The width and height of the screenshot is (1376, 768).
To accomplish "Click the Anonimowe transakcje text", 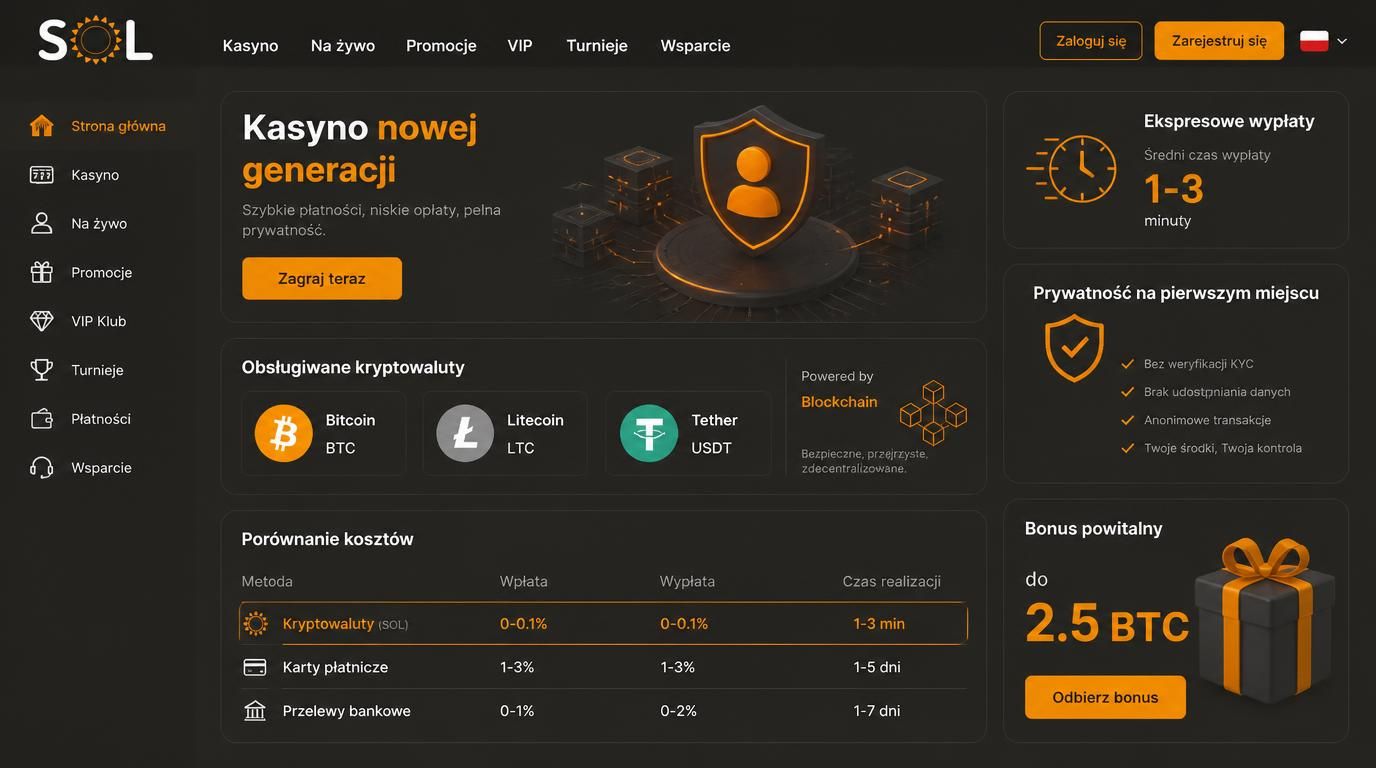I will point(1207,420).
